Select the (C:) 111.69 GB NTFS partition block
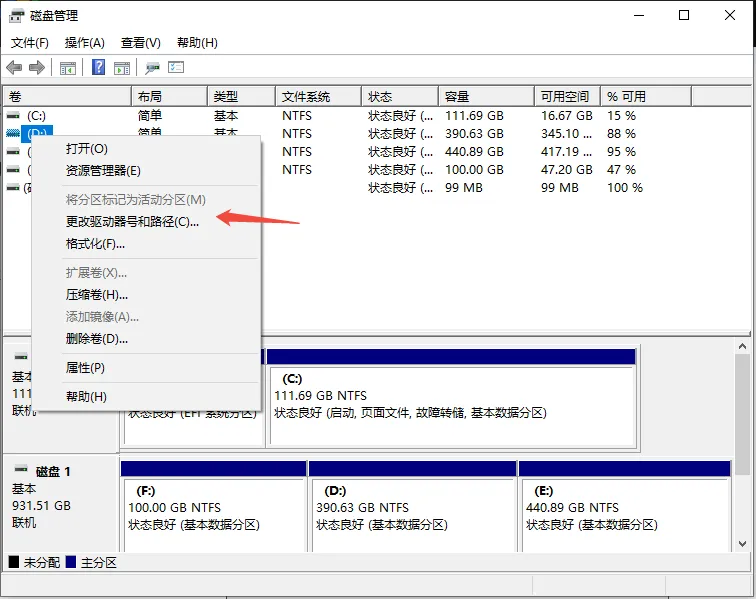756x599 pixels. (451, 397)
